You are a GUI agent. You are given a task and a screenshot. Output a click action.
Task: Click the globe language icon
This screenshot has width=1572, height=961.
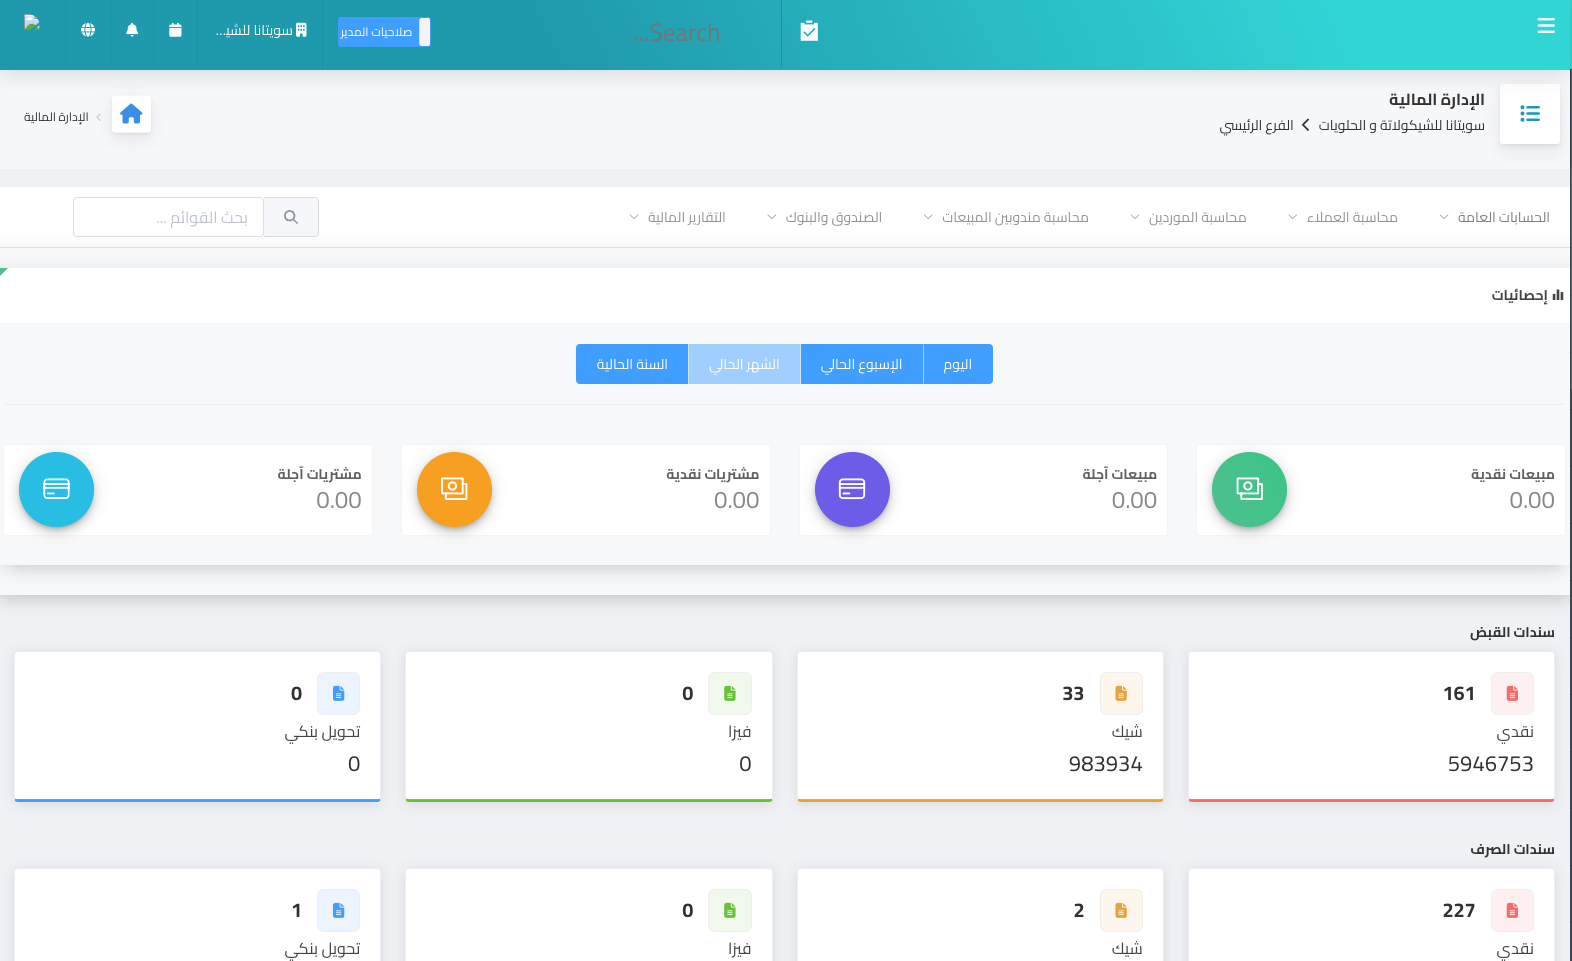coord(88,30)
